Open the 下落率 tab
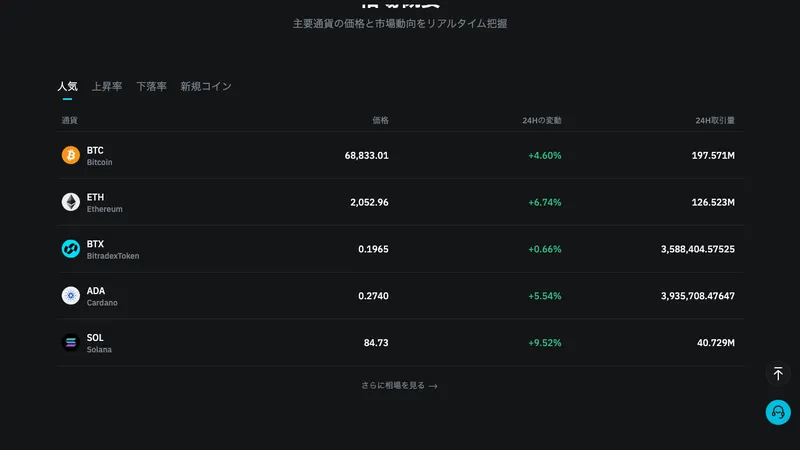 (151, 87)
